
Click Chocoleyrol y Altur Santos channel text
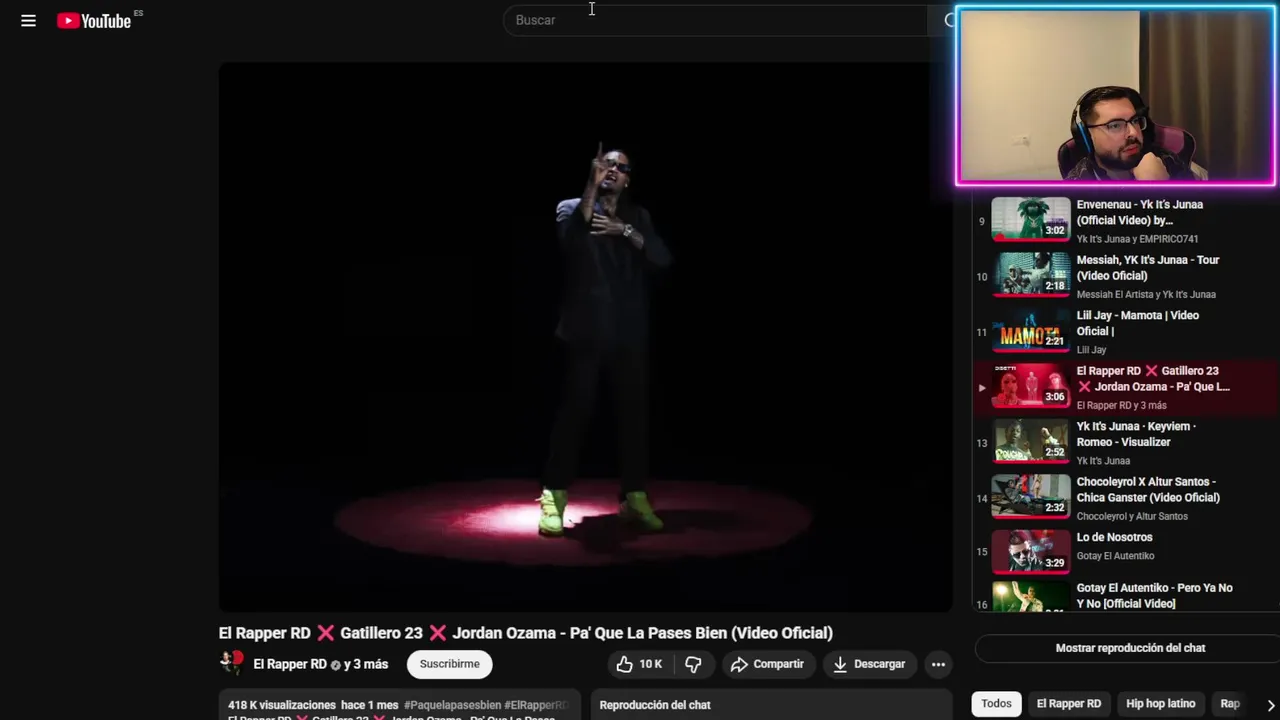point(1132,516)
